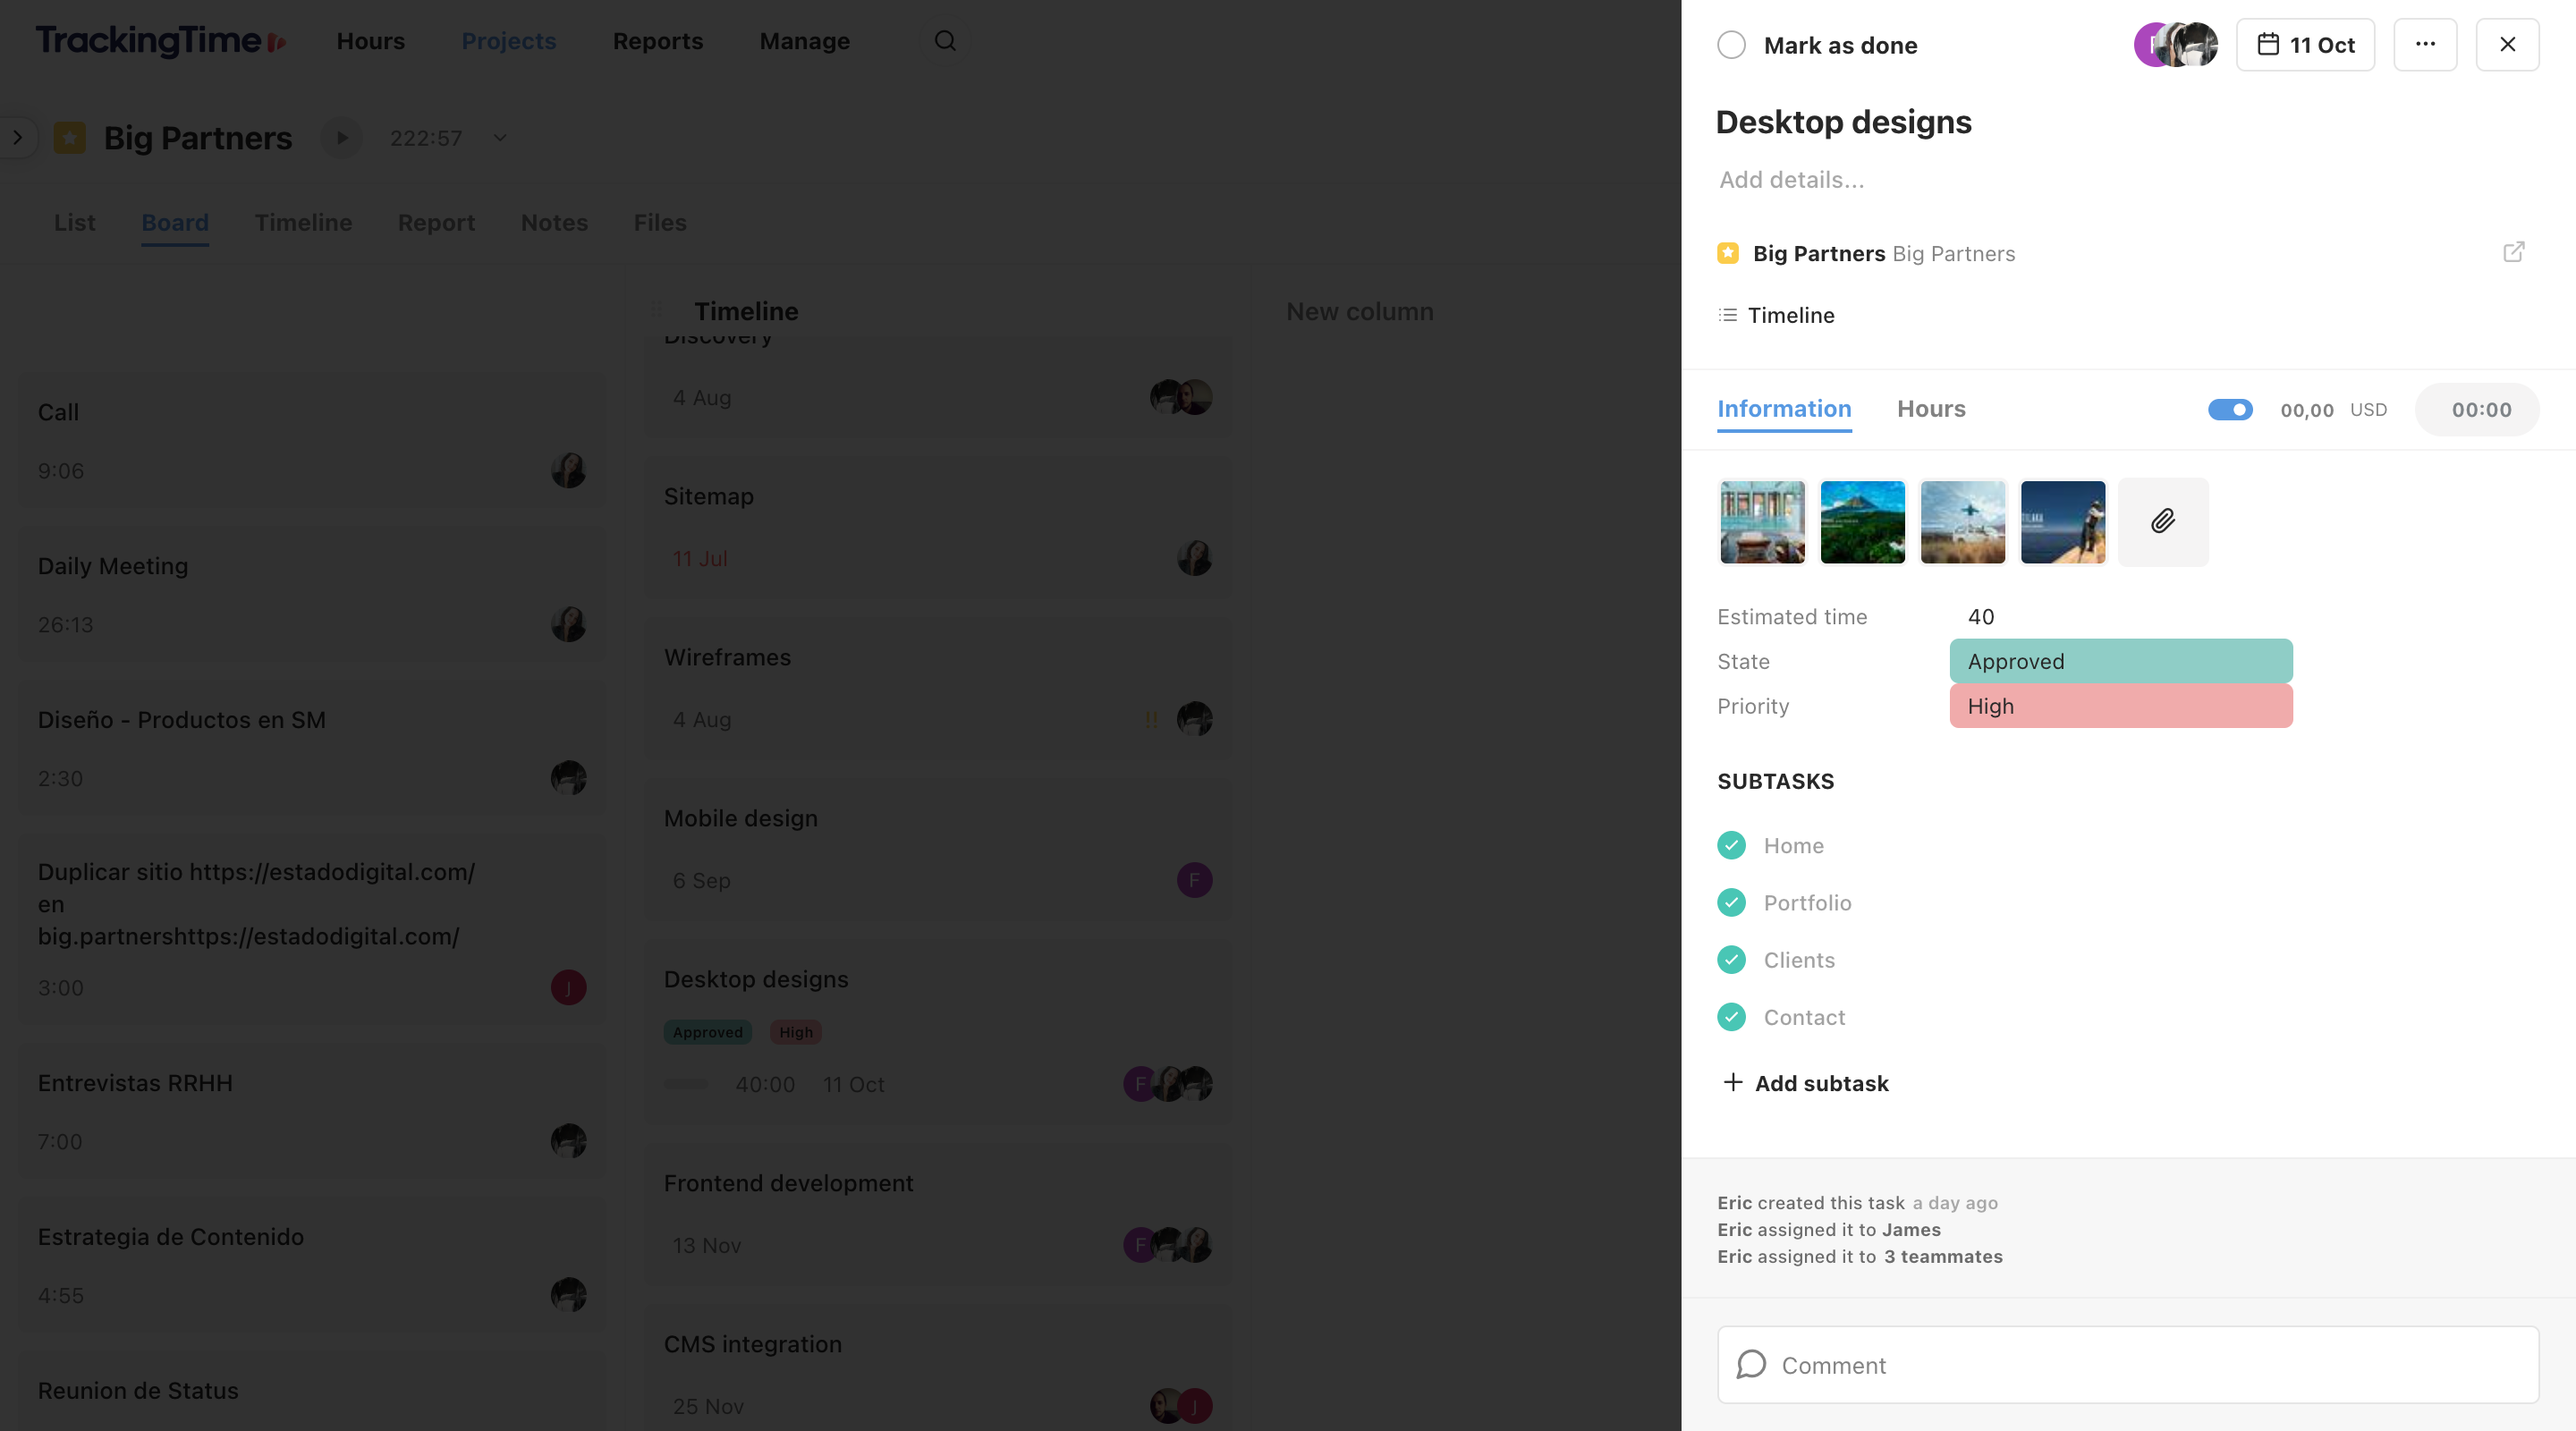Open task in new window via external link icon
Image resolution: width=2576 pixels, height=1431 pixels.
pos(2515,252)
